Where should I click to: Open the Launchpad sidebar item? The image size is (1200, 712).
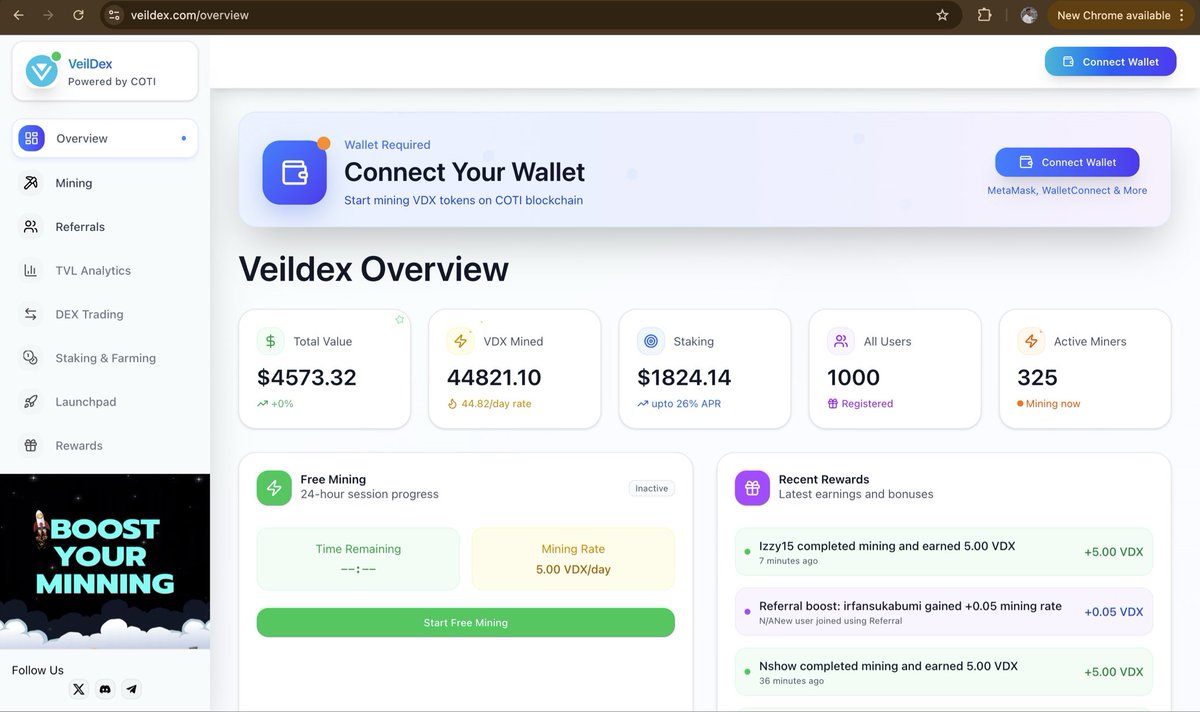coord(105,402)
